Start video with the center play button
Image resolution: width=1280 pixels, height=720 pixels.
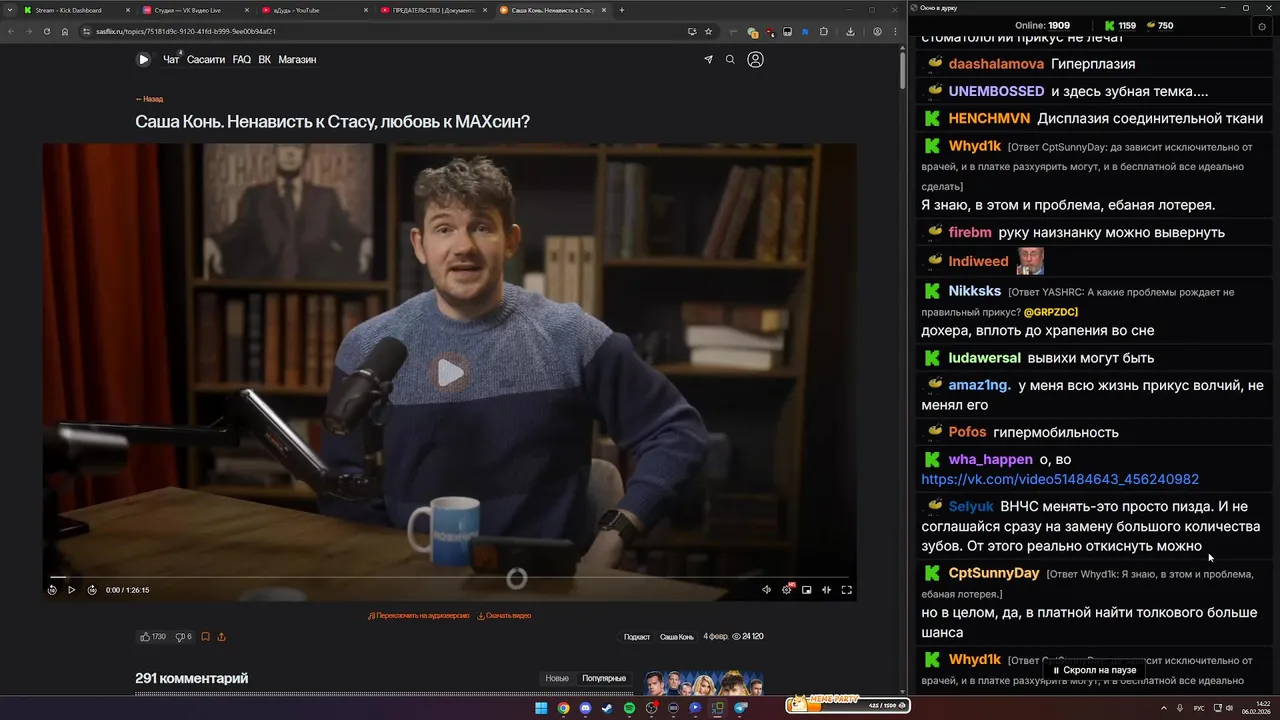tap(450, 373)
